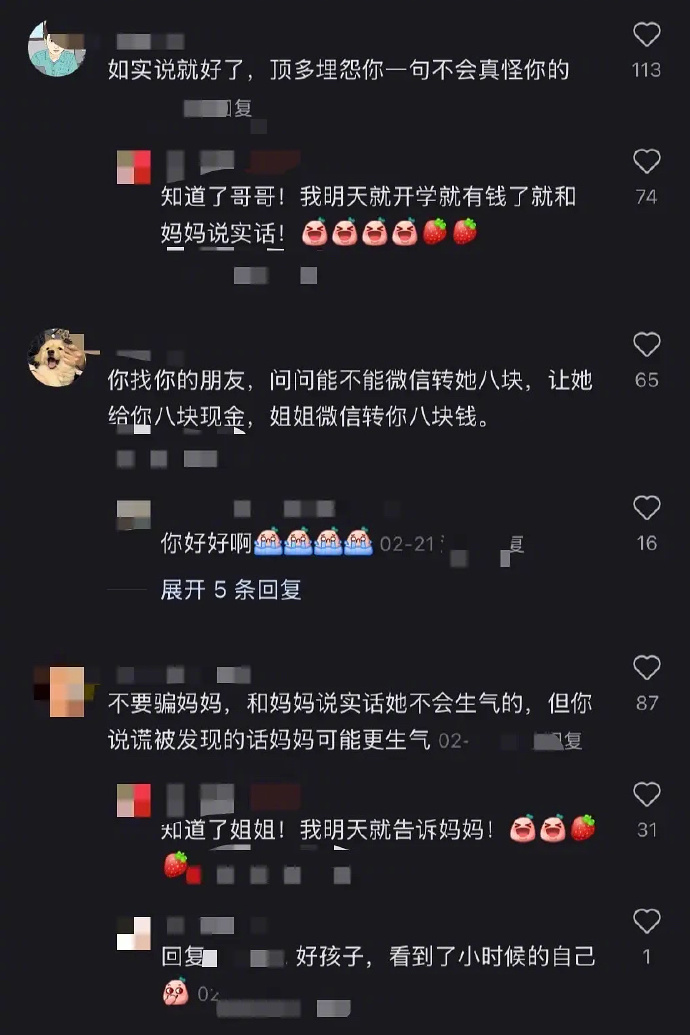Image resolution: width=690 pixels, height=1035 pixels.
Task: Expand 展开 5 条回复 replies
Action: point(231,589)
